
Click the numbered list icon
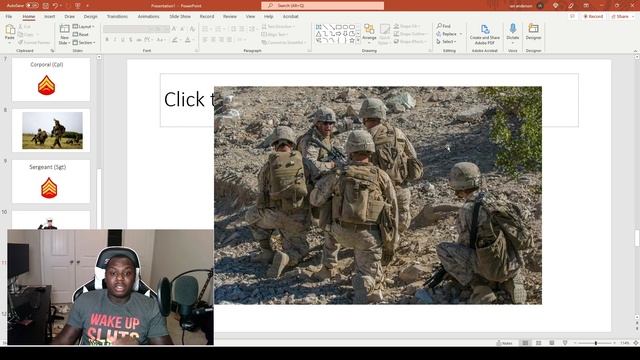pos(219,29)
